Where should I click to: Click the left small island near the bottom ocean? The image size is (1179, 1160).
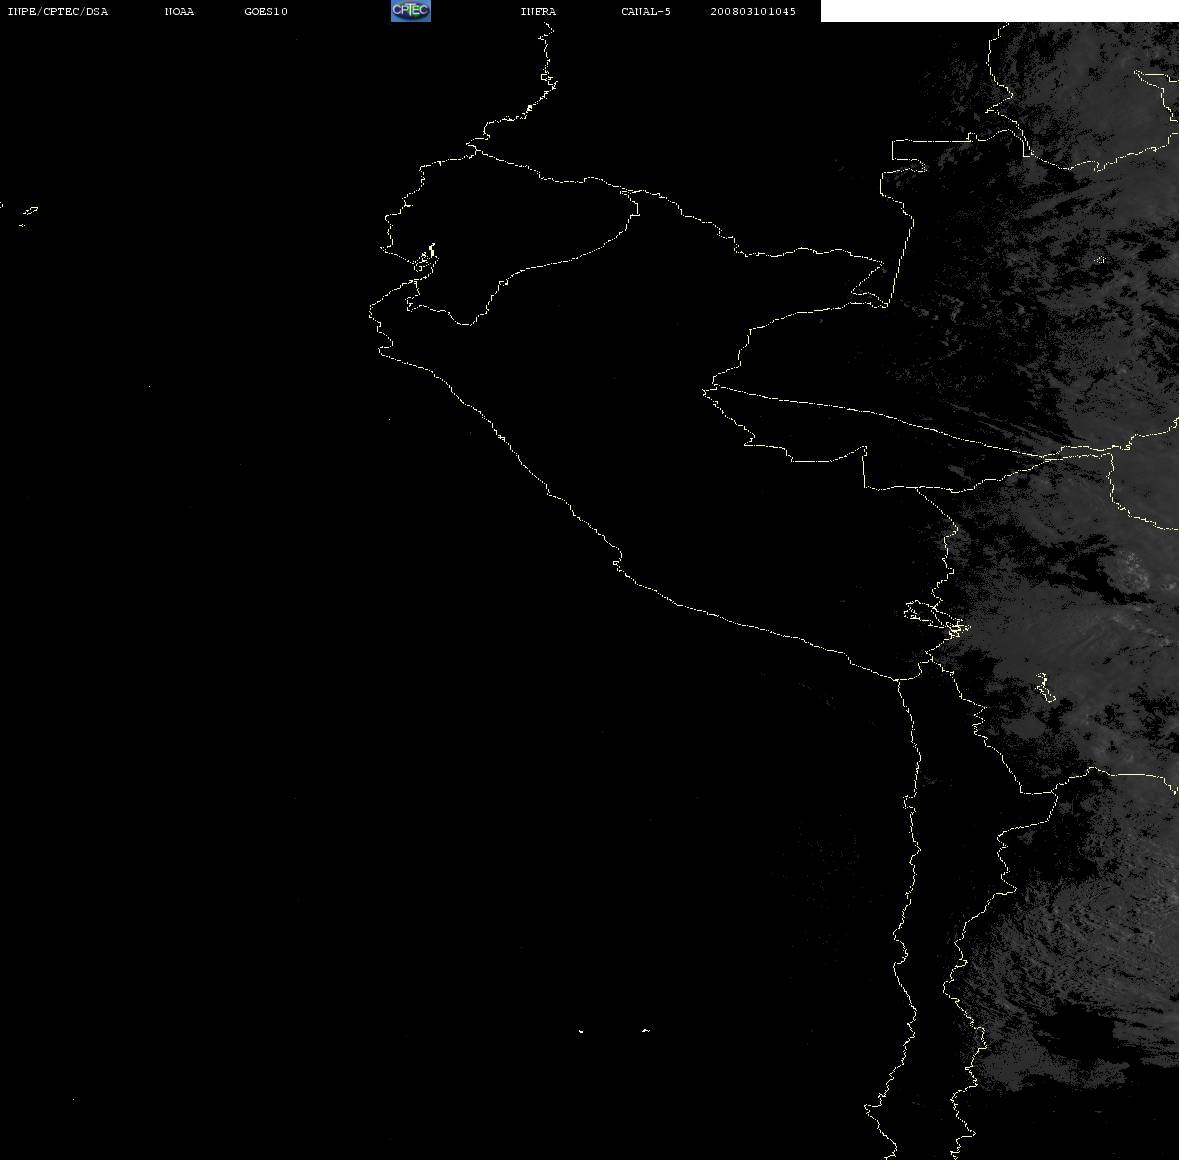pos(580,1031)
